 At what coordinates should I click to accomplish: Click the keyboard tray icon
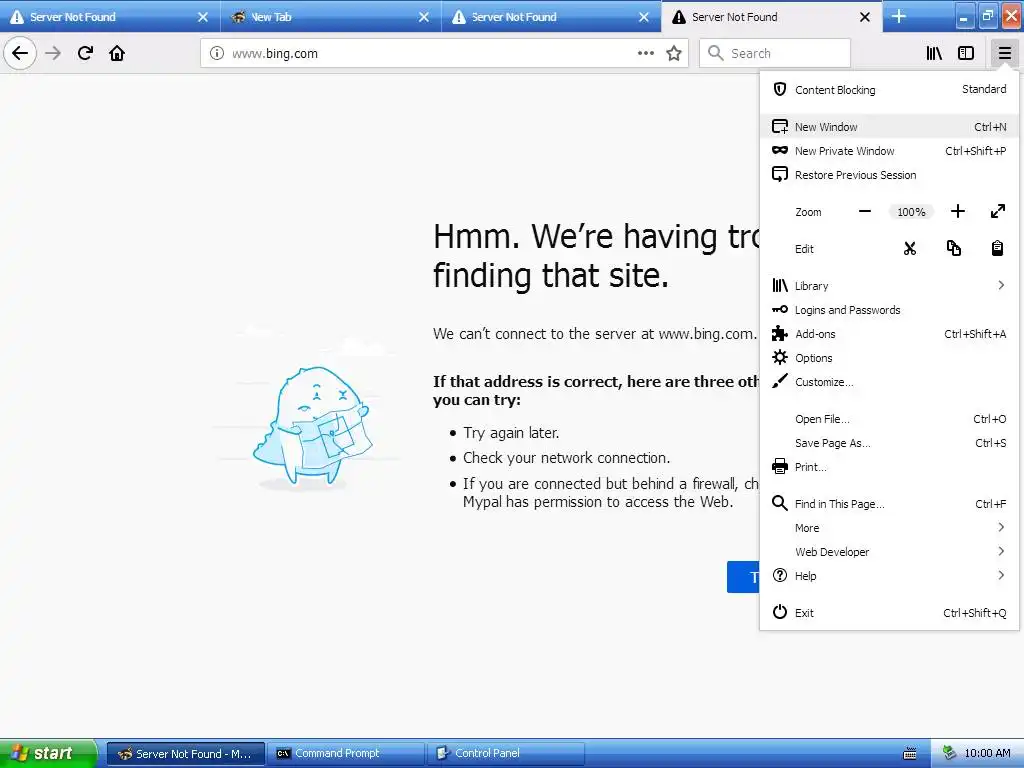(x=910, y=754)
